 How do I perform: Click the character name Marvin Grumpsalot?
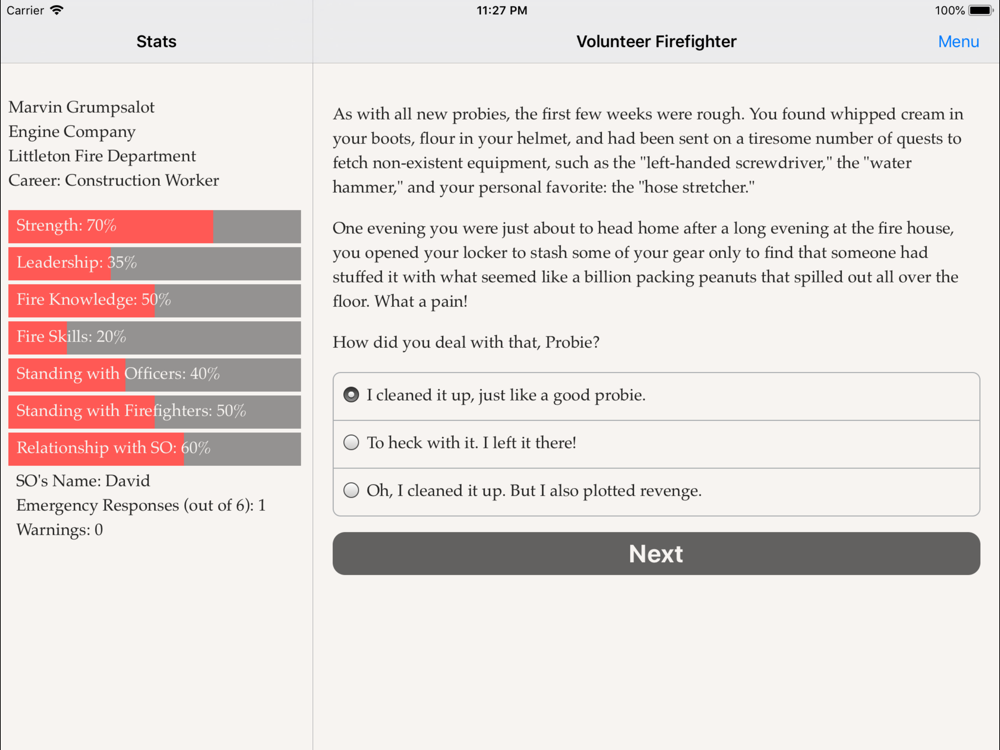(82, 107)
